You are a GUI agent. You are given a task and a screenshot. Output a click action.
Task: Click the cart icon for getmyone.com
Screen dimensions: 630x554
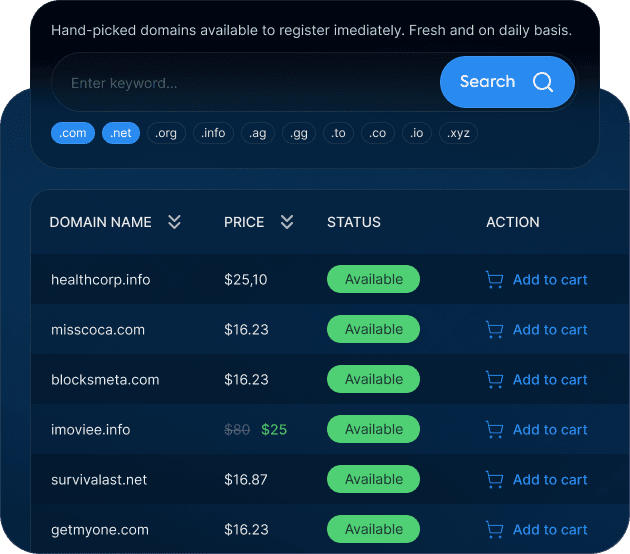(494, 530)
